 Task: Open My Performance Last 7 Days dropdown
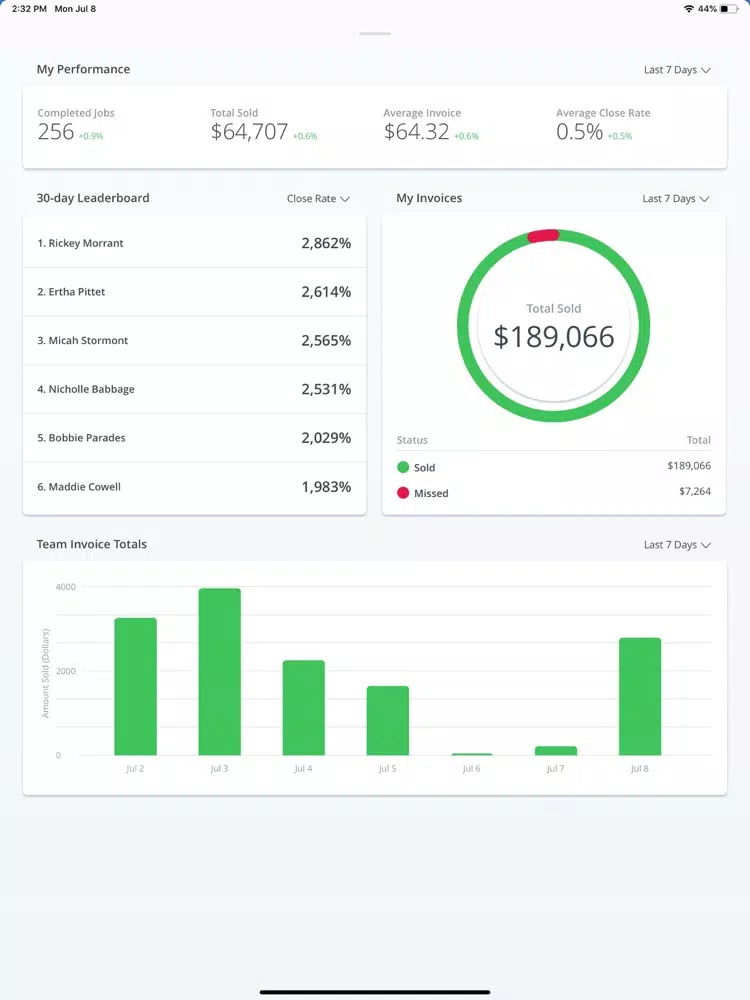(x=677, y=70)
